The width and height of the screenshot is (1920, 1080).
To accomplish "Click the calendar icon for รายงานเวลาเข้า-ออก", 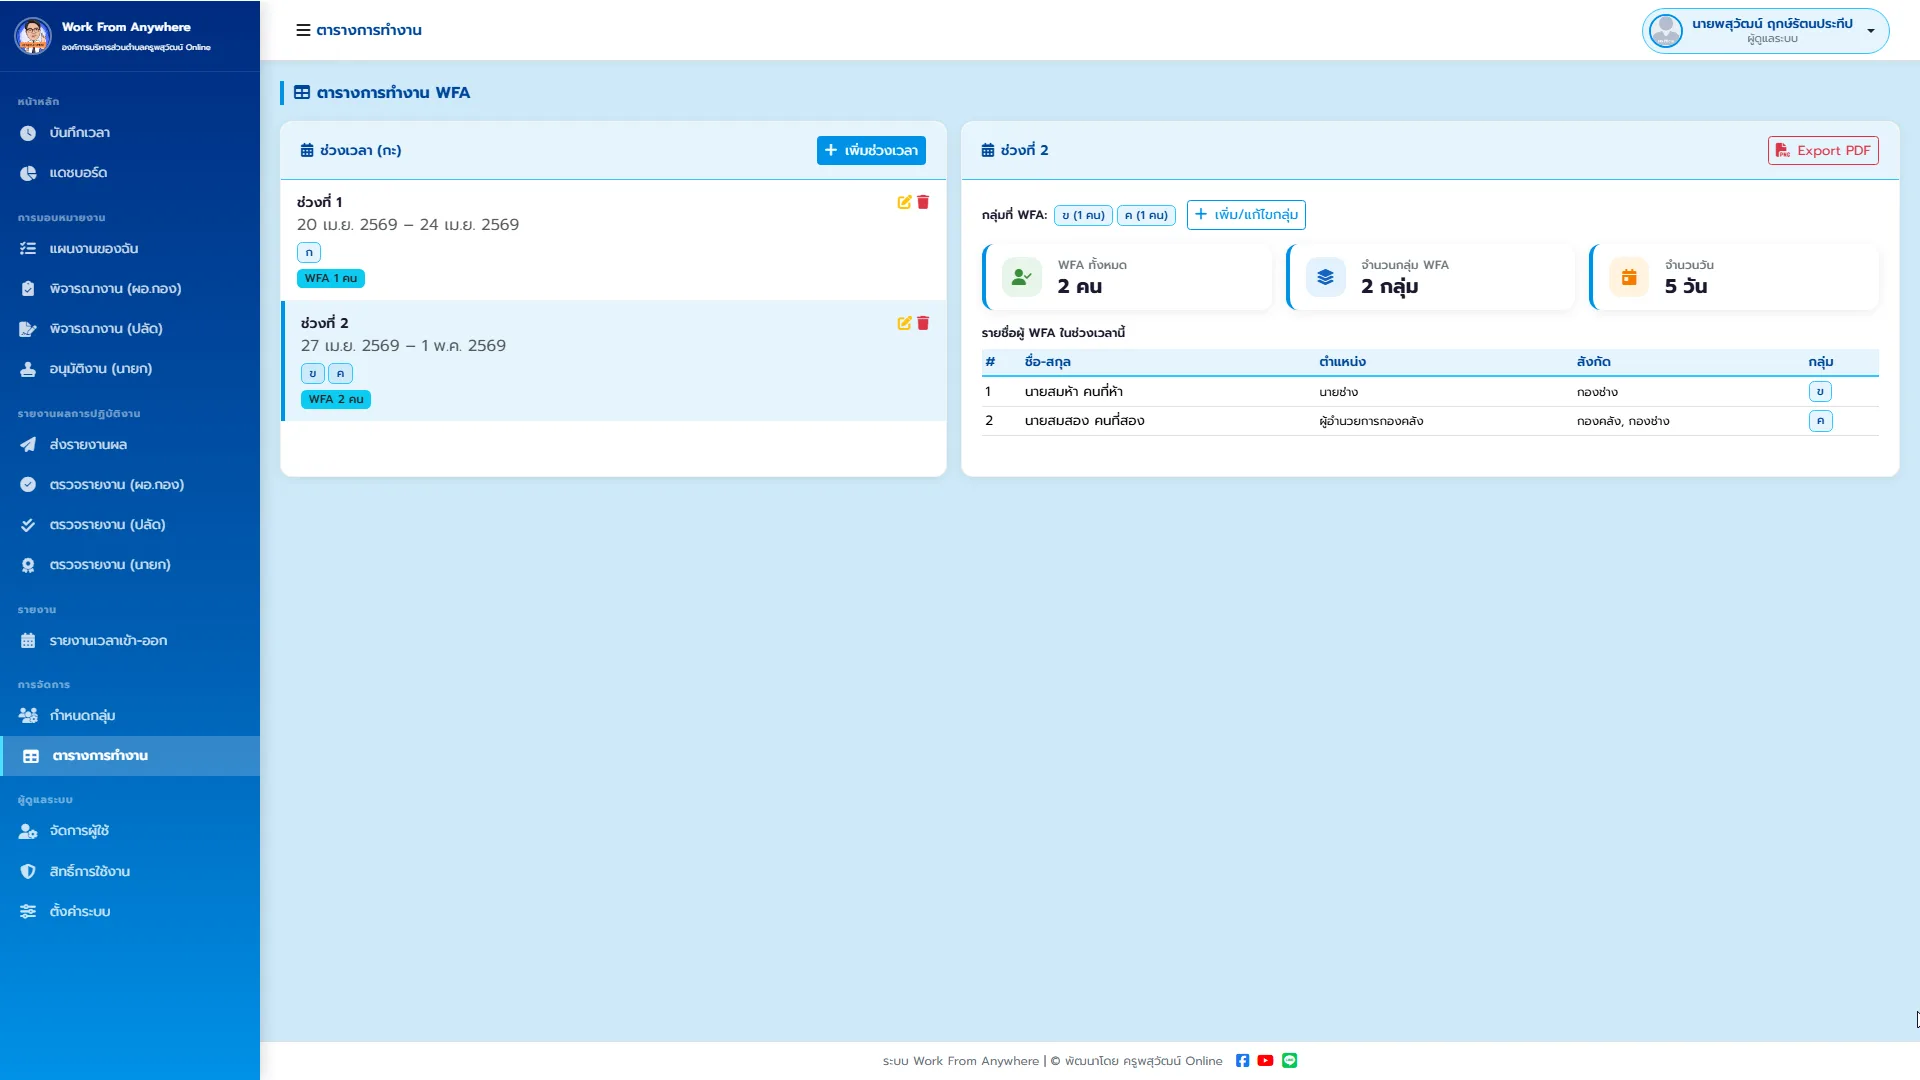I will tap(28, 641).
